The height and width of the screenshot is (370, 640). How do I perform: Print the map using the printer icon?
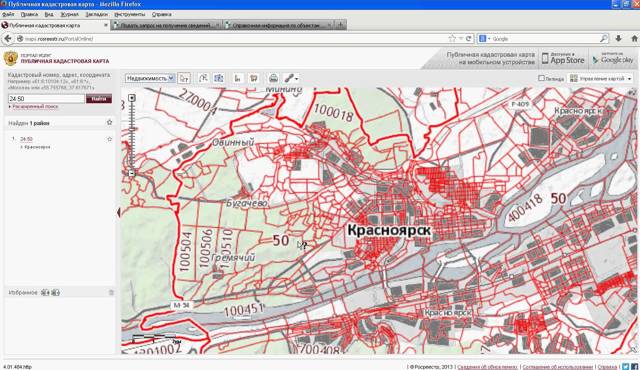coord(273,78)
